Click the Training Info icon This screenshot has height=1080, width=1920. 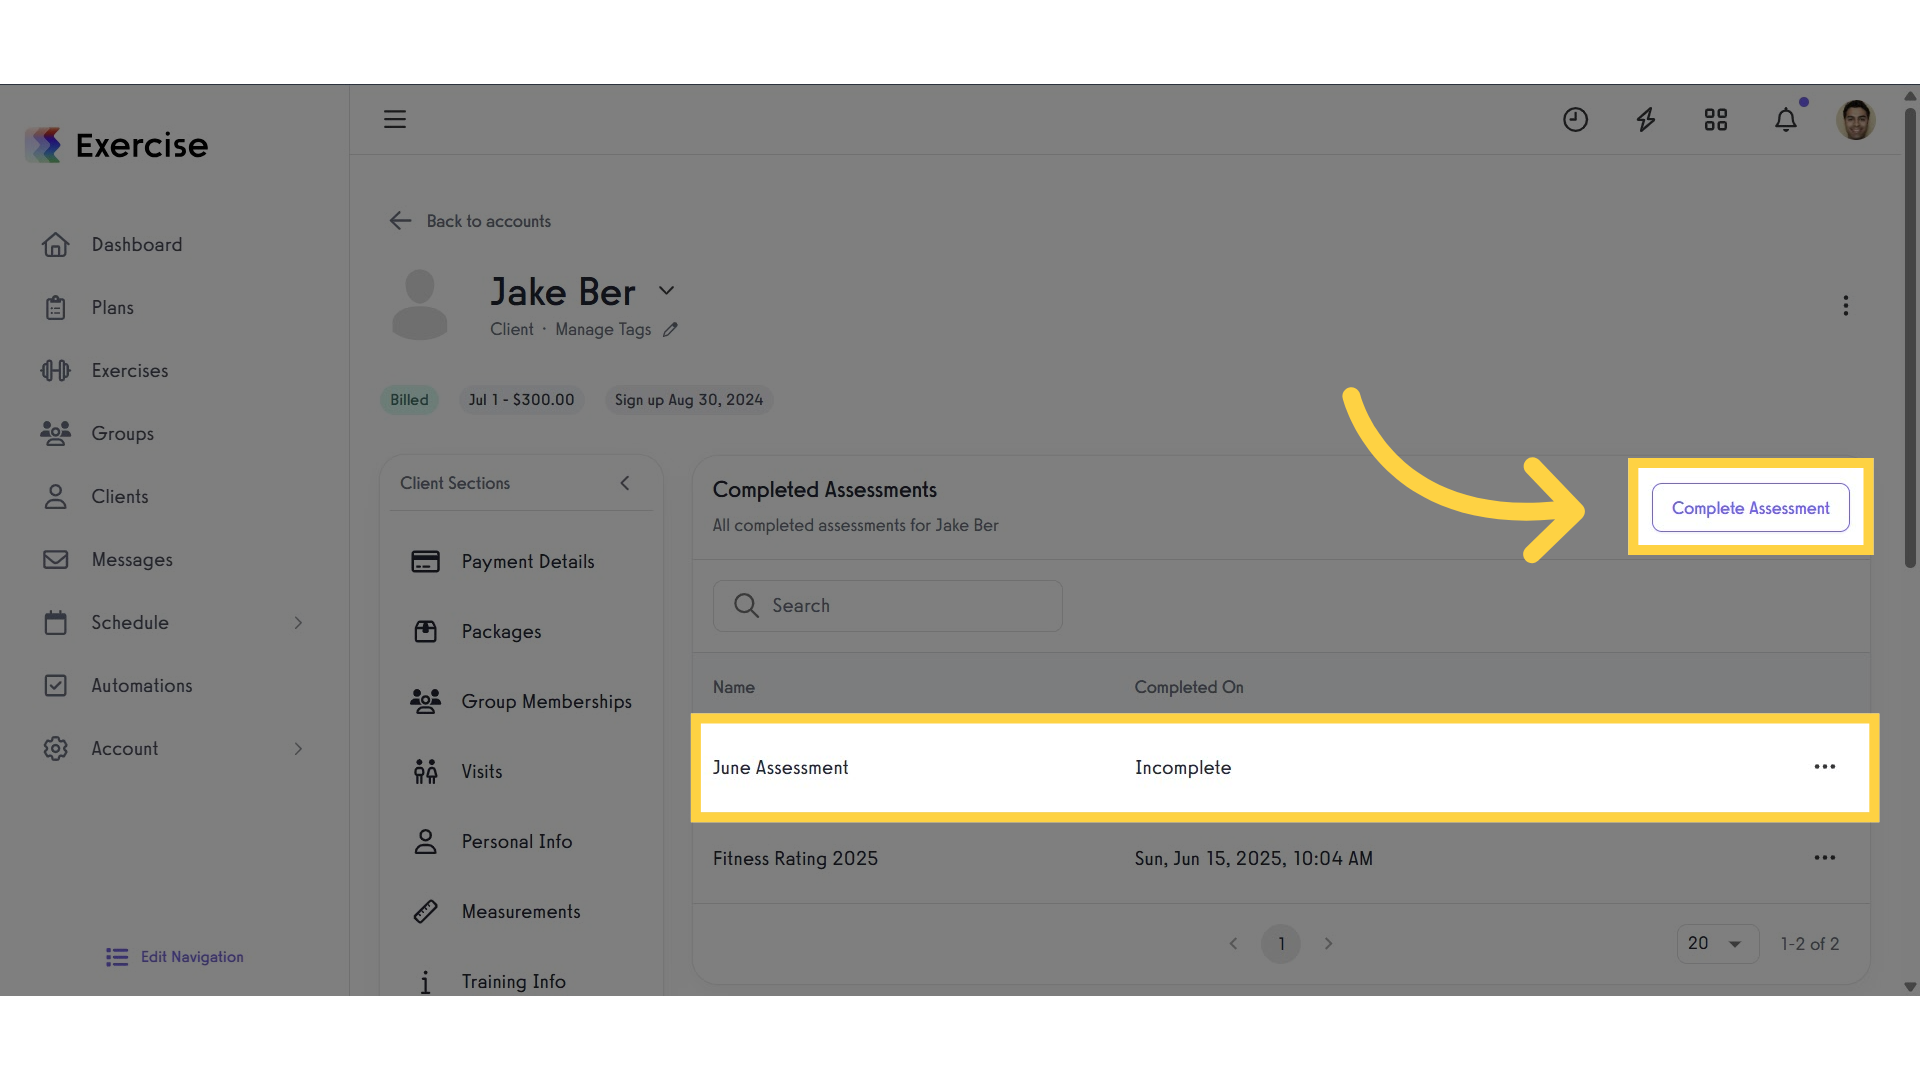[425, 982]
